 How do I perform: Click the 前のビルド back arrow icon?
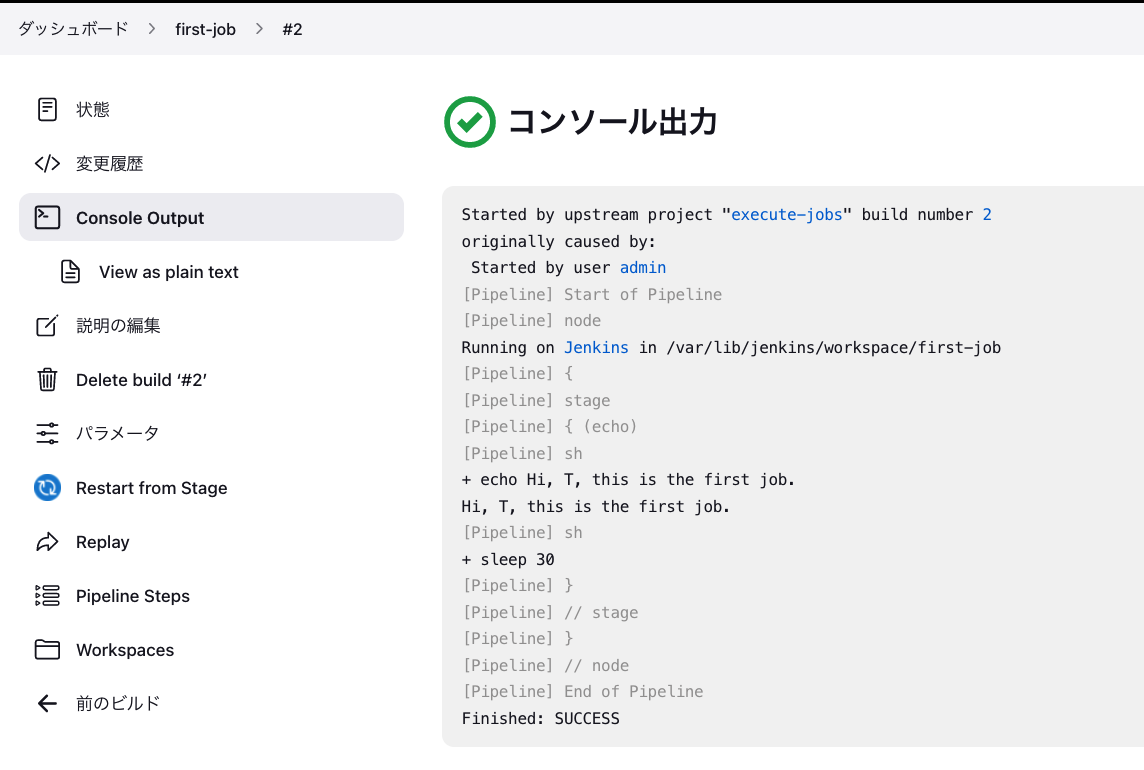[x=46, y=703]
